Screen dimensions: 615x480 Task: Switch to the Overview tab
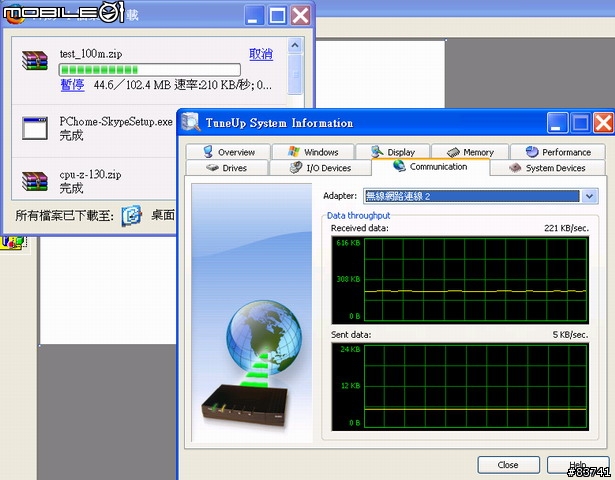point(228,152)
